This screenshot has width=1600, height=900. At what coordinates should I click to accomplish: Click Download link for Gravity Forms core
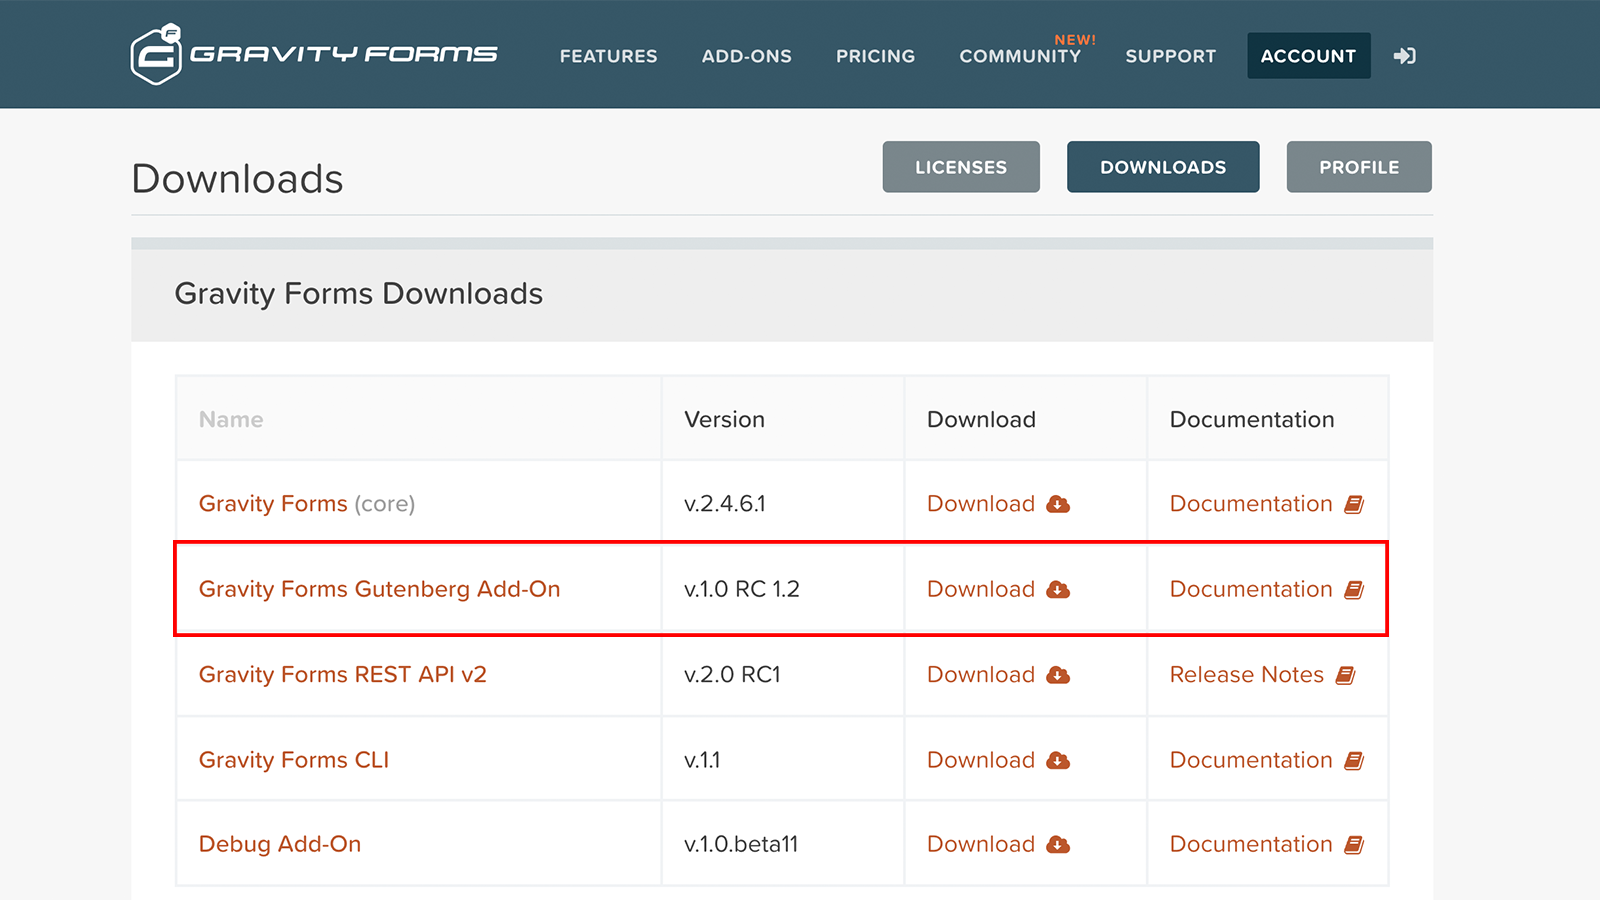[x=981, y=504]
